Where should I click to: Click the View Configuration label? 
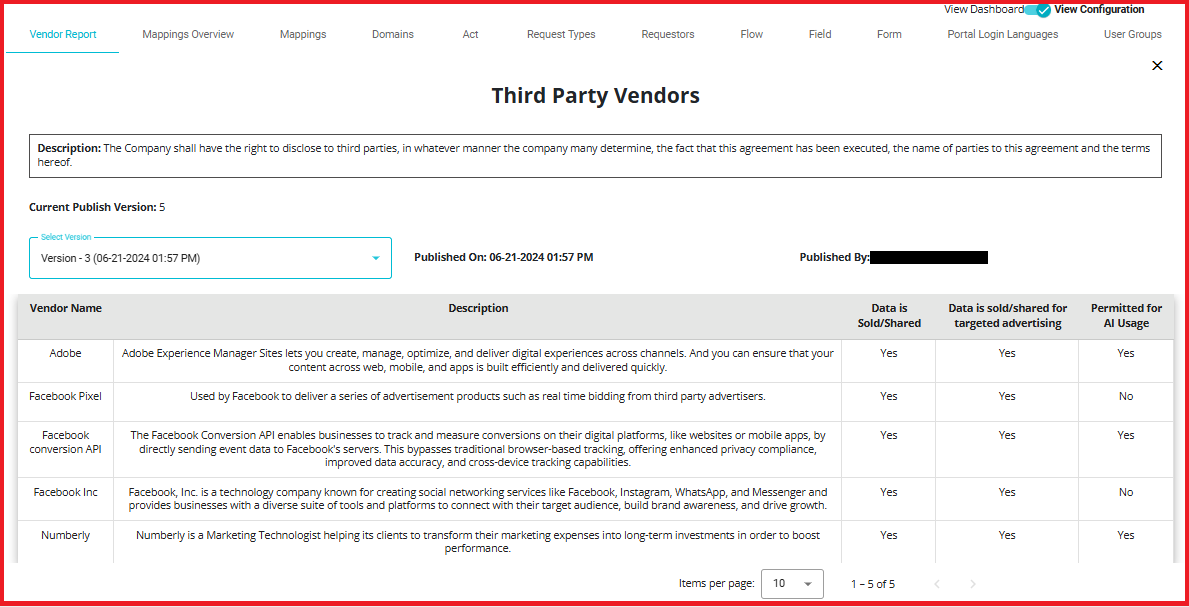1099,10
